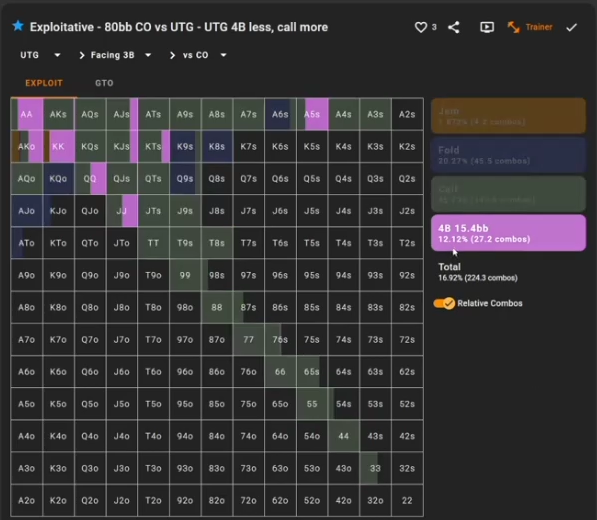The width and height of the screenshot is (597, 520).
Task: Click the Q9s hand cell
Action: [x=185, y=179]
